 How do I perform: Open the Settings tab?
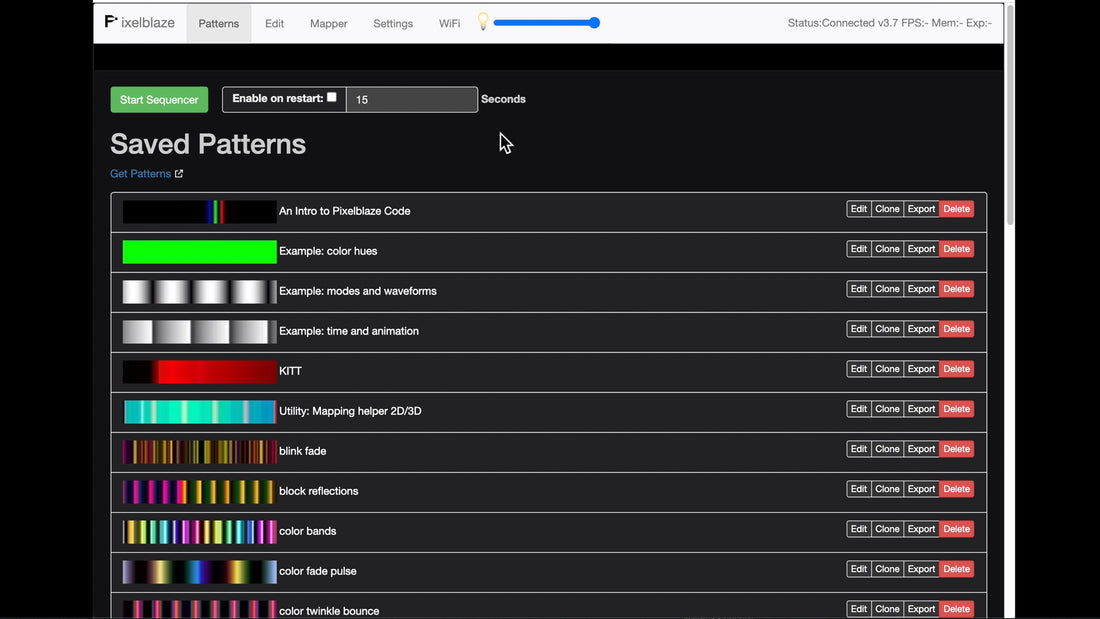tap(393, 23)
